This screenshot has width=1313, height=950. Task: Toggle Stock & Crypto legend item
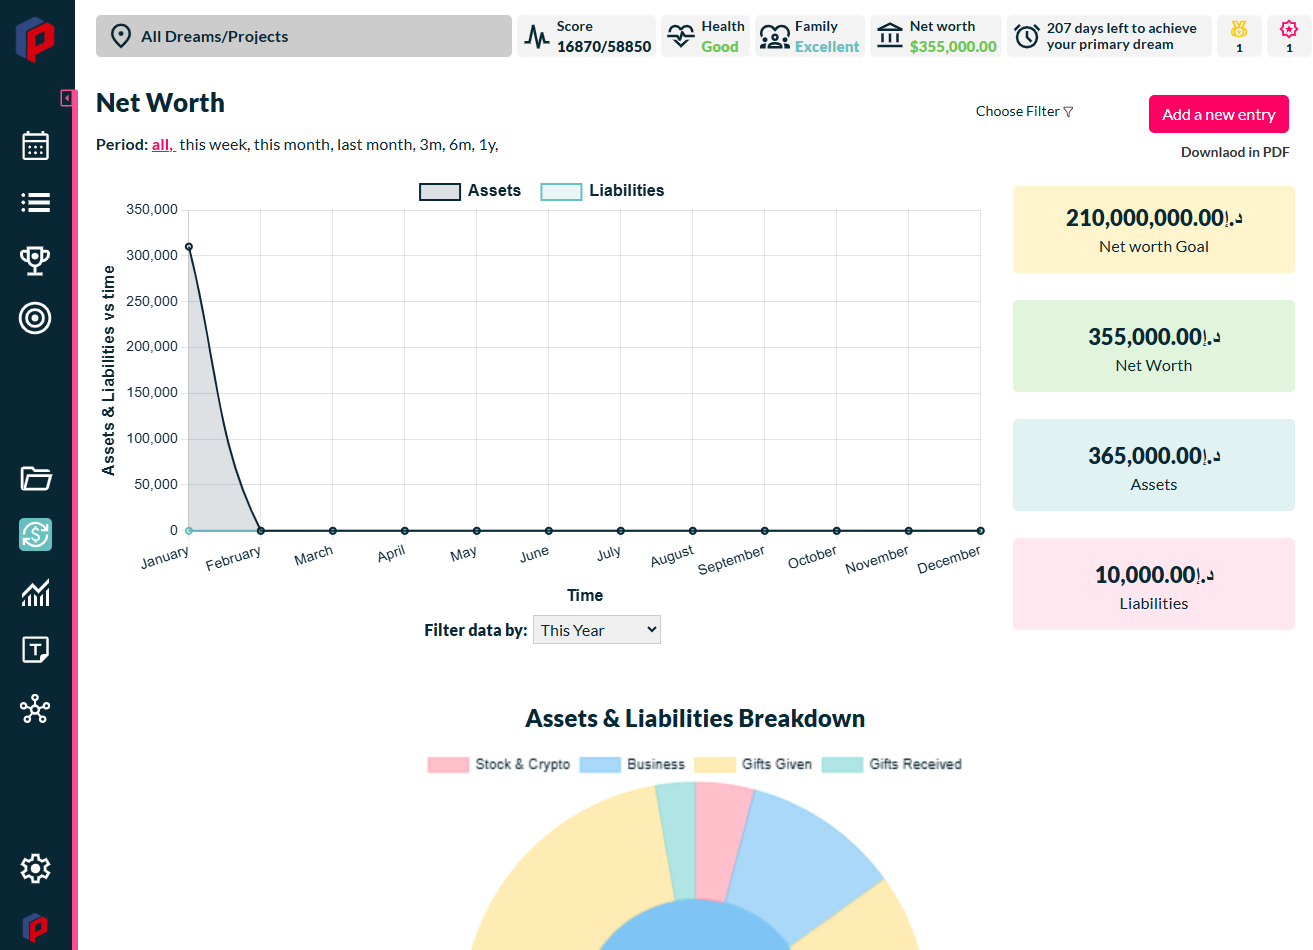point(499,764)
